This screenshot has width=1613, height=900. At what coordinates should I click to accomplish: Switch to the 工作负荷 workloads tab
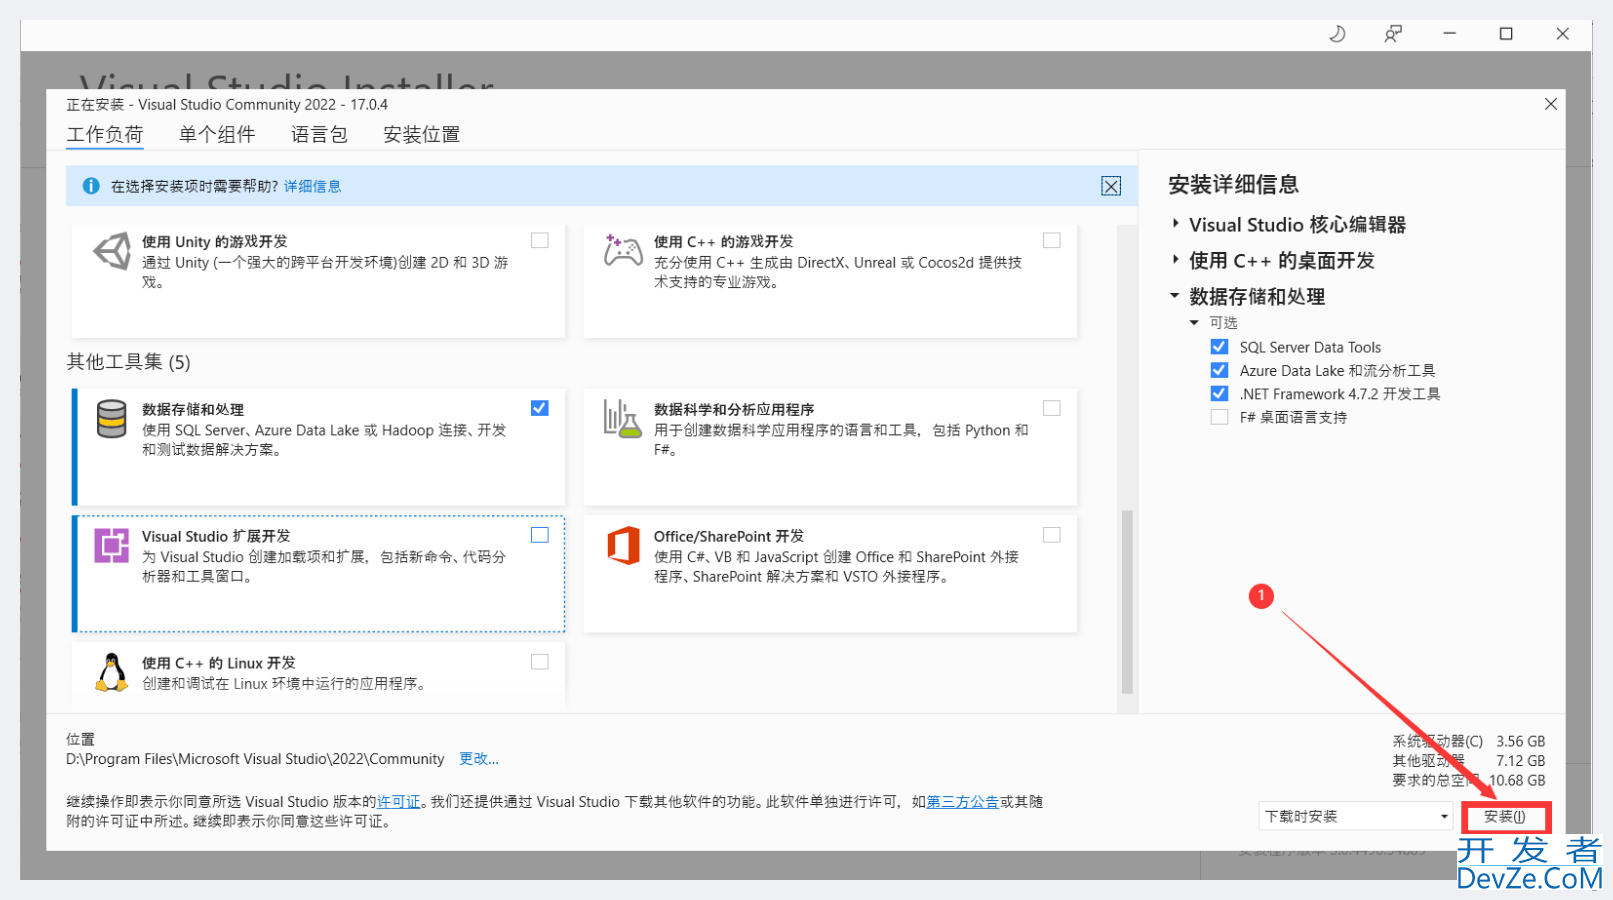click(x=105, y=134)
